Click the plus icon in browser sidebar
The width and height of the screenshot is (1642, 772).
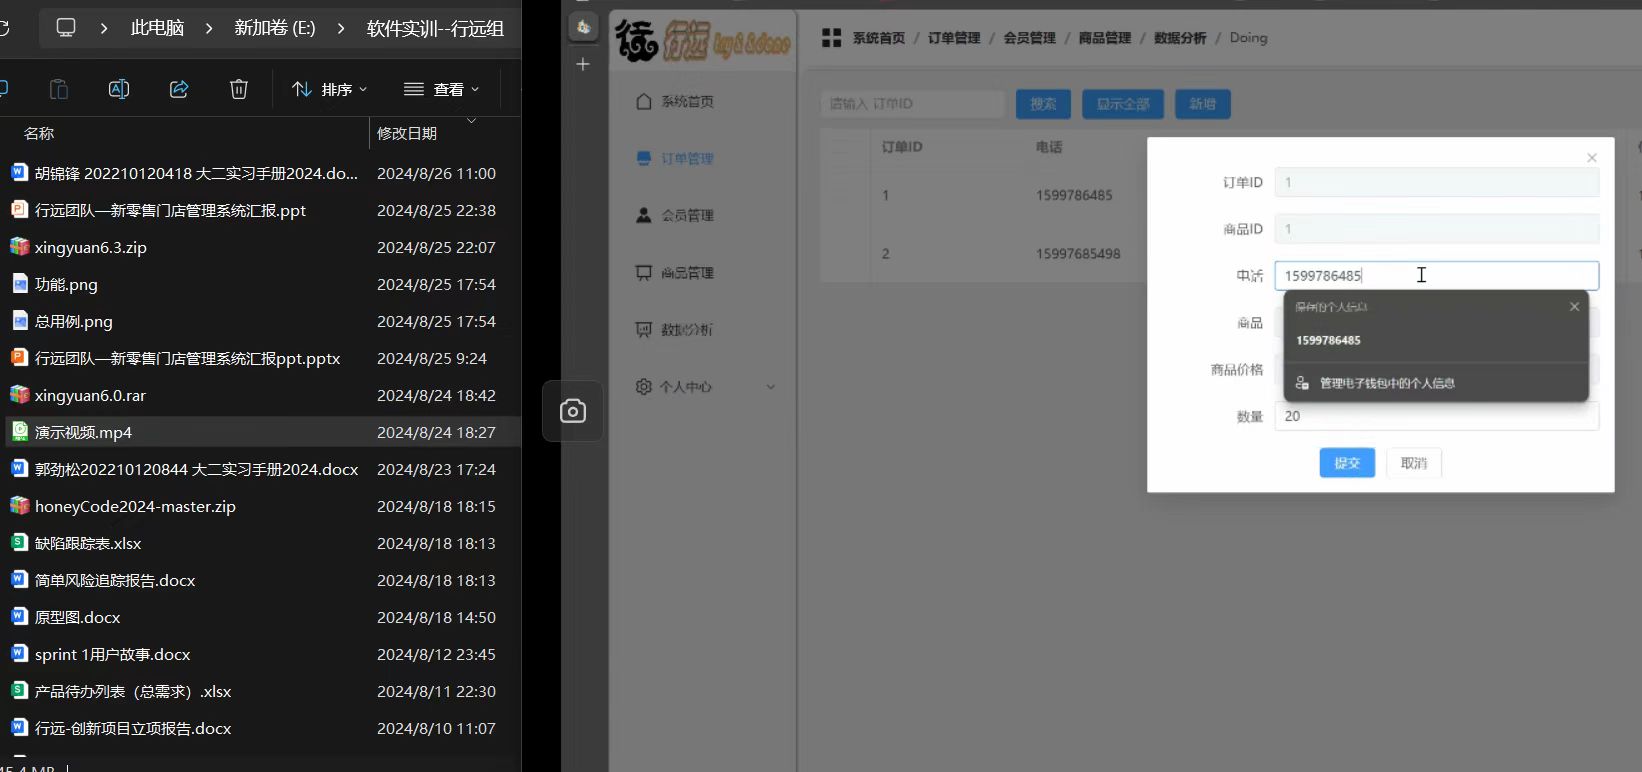point(583,64)
